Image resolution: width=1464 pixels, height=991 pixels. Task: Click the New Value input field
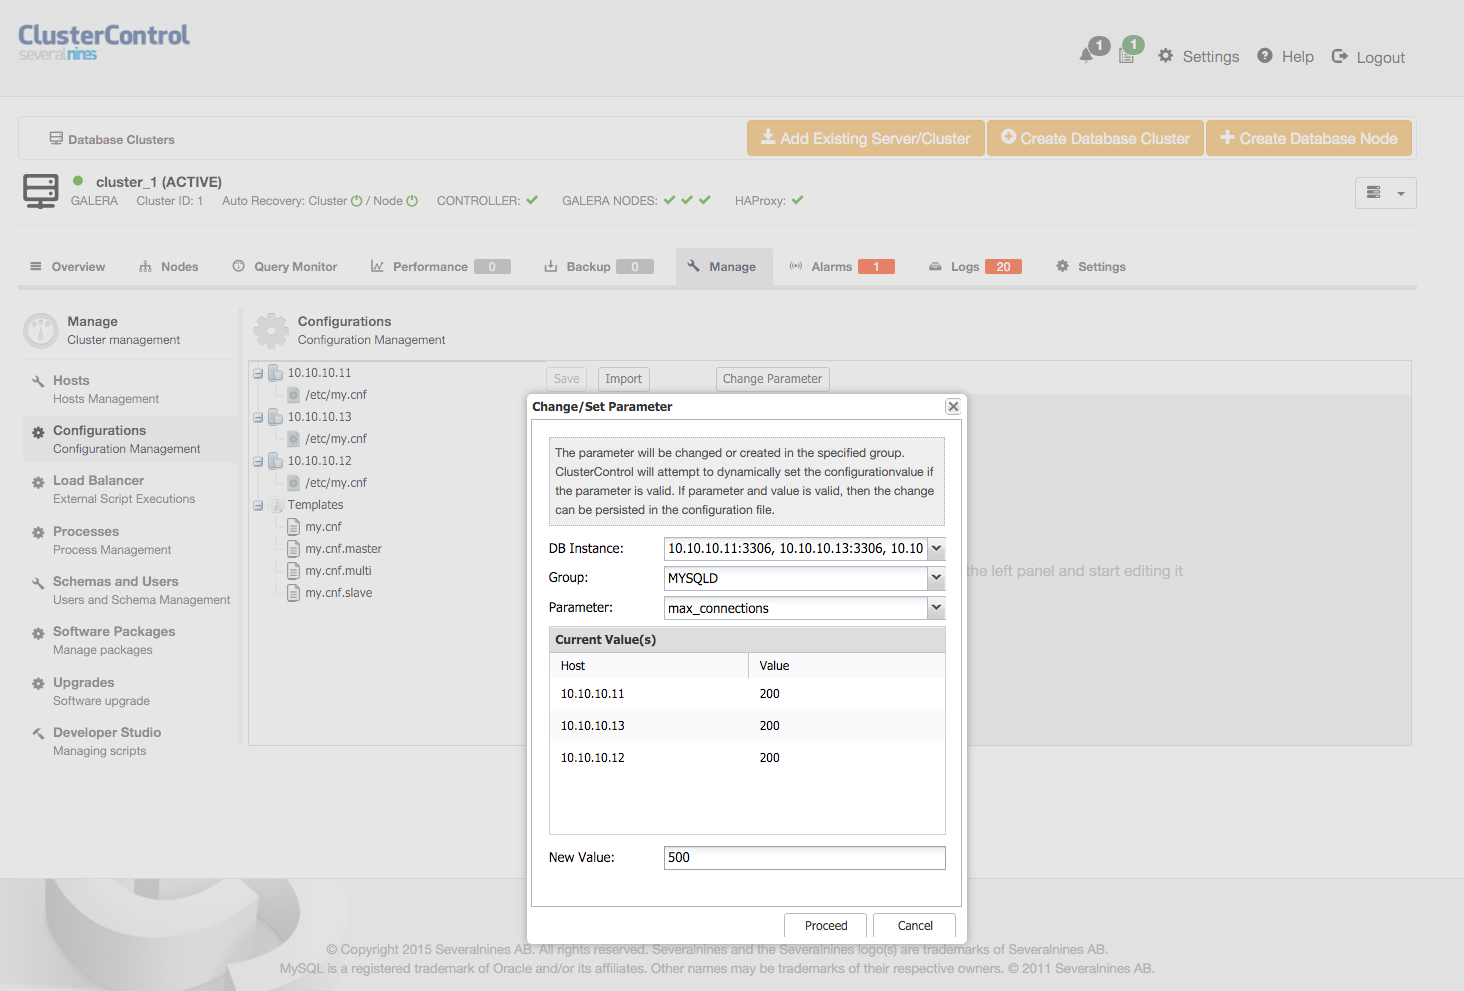804,858
